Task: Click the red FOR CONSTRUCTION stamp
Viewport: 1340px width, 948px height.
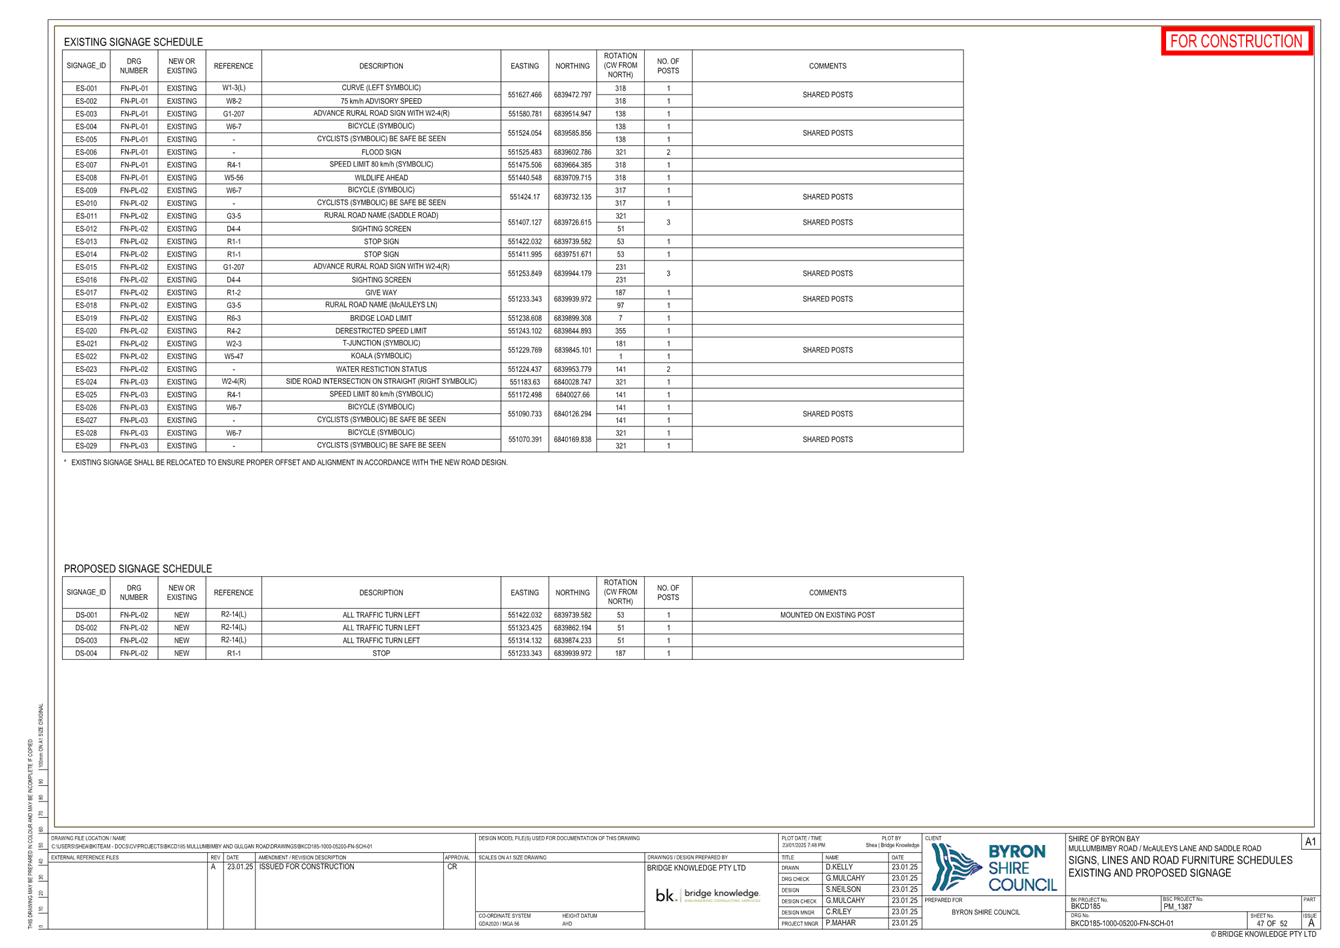Action: point(1236,41)
